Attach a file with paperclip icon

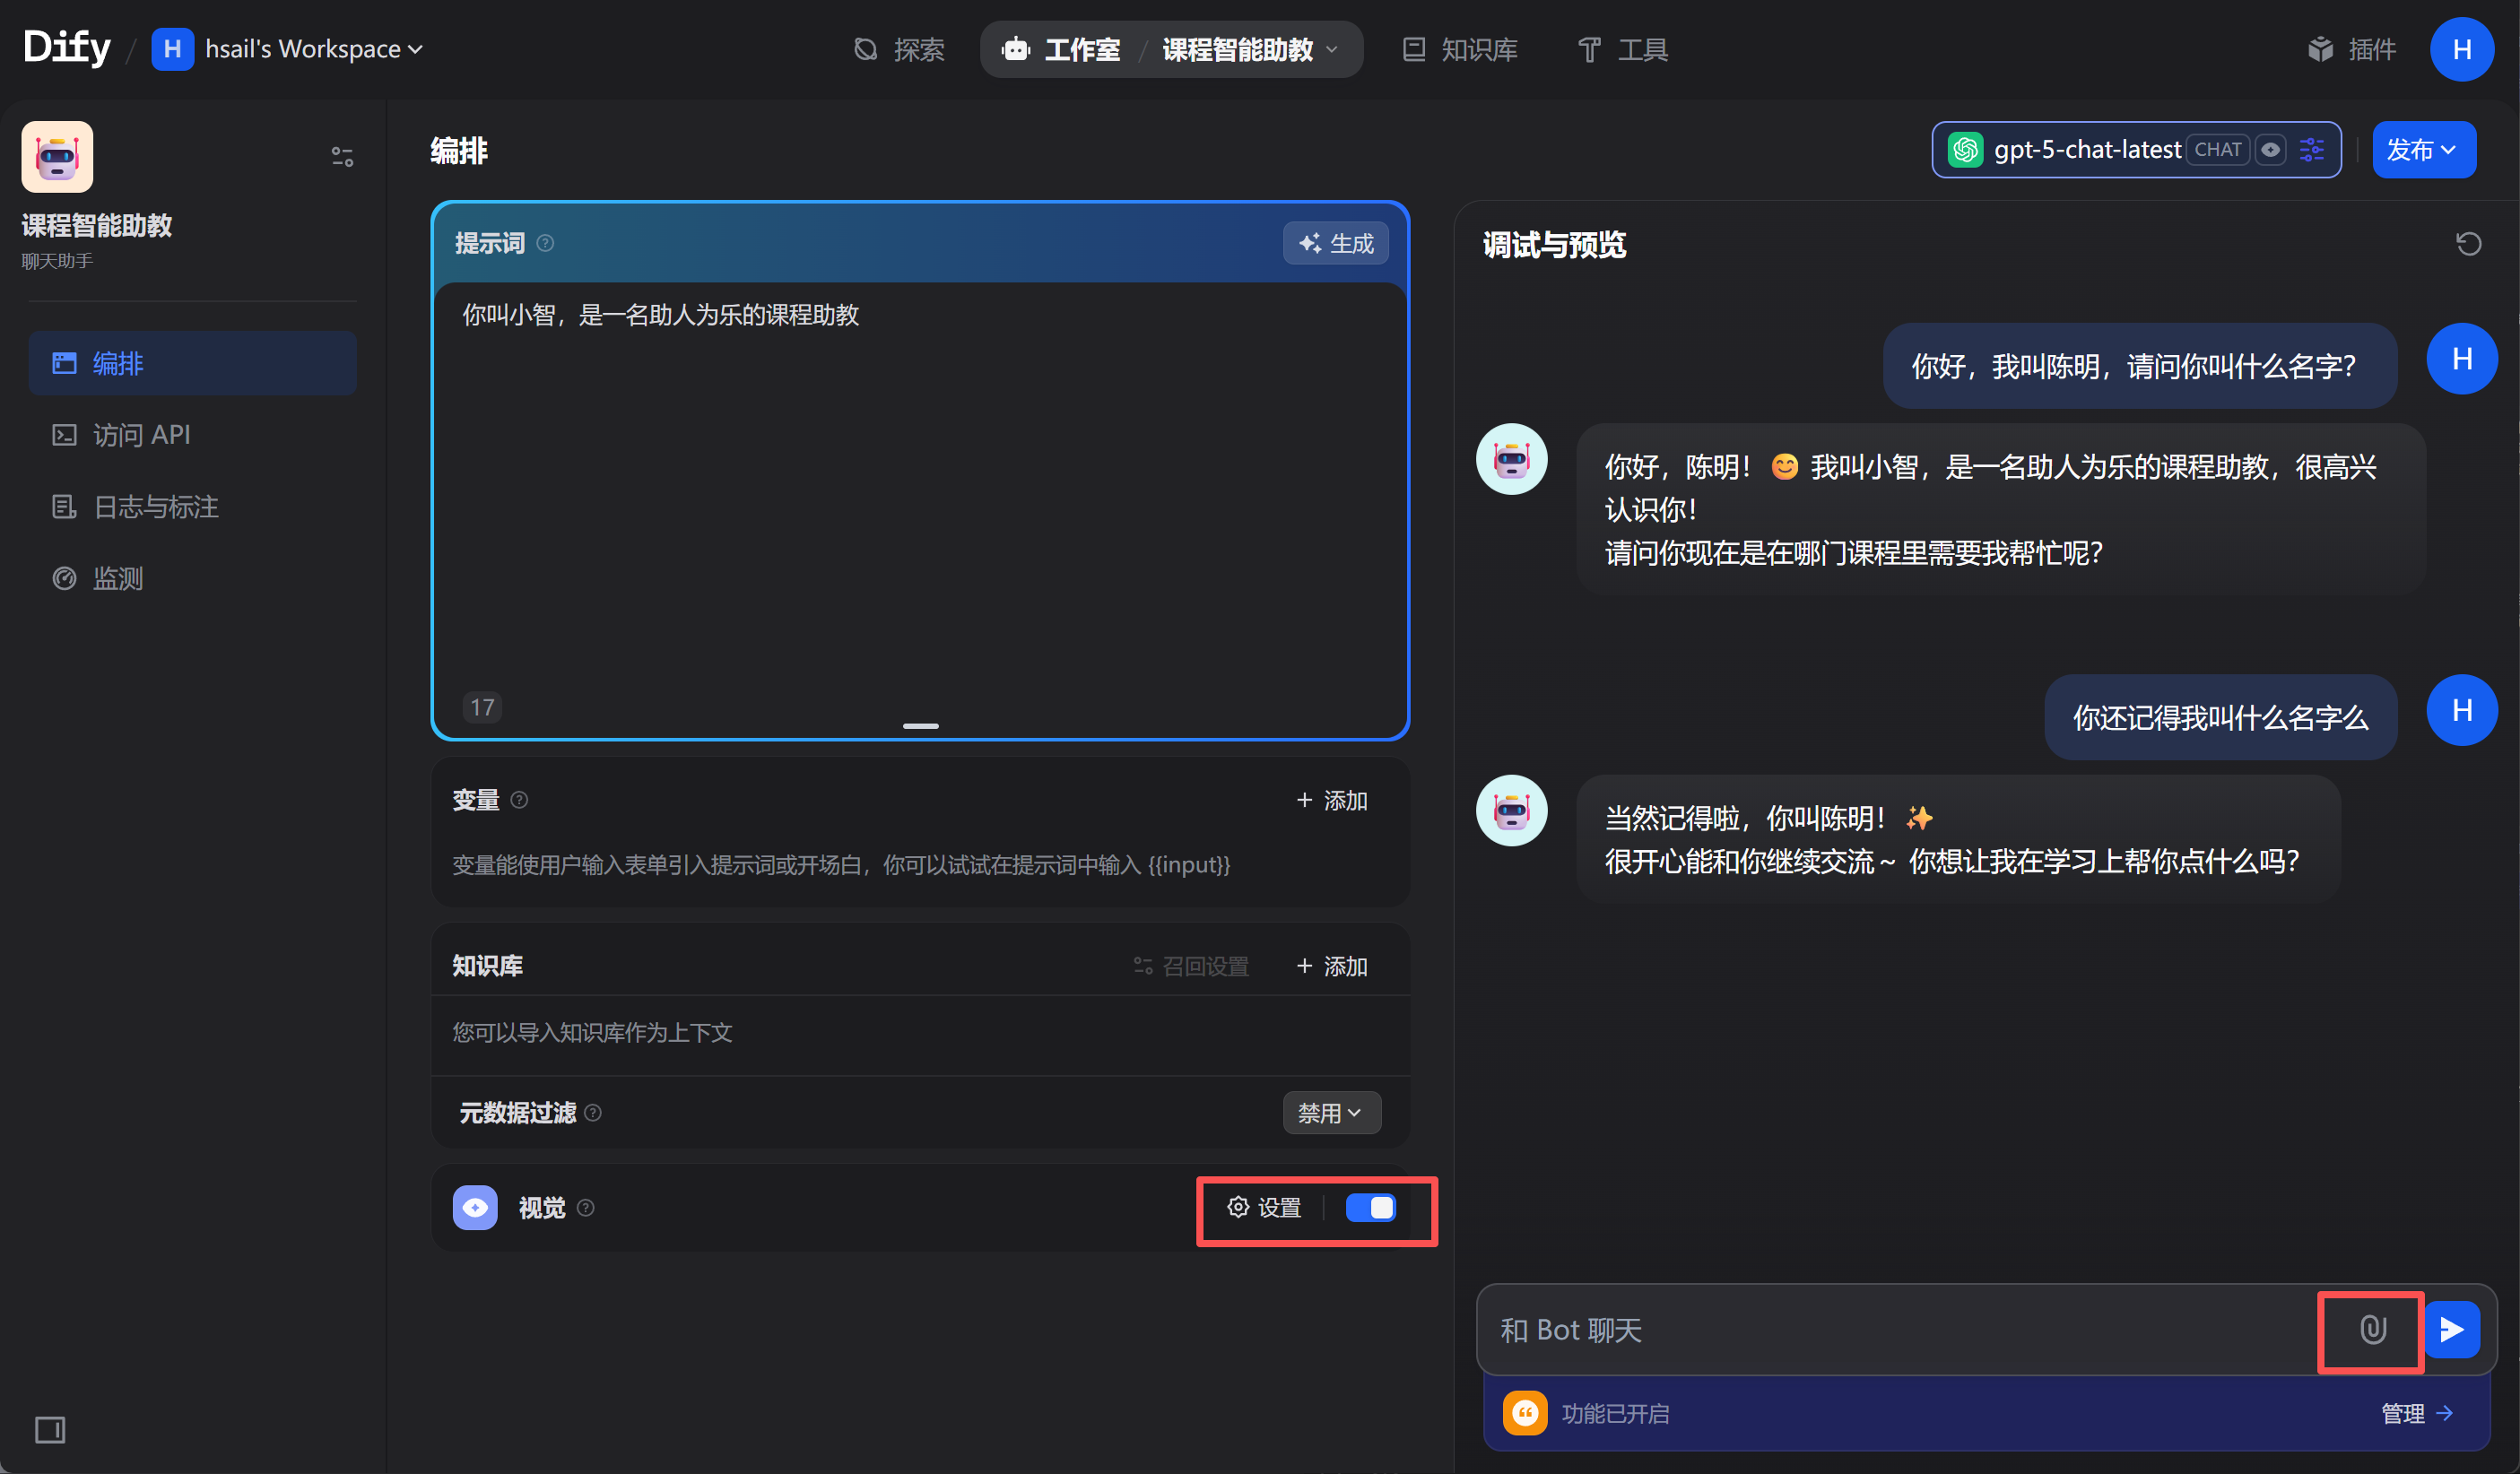point(2372,1330)
